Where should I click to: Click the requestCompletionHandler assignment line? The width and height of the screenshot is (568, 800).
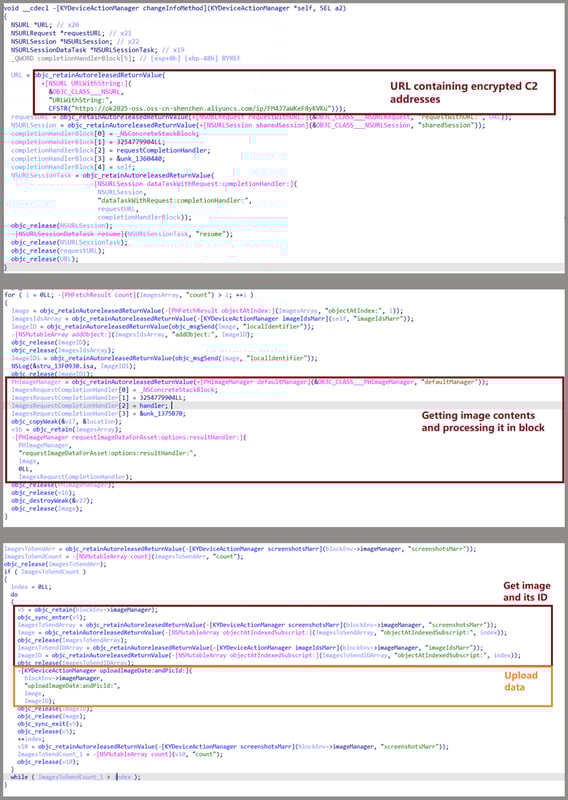pyautogui.click(x=110, y=151)
